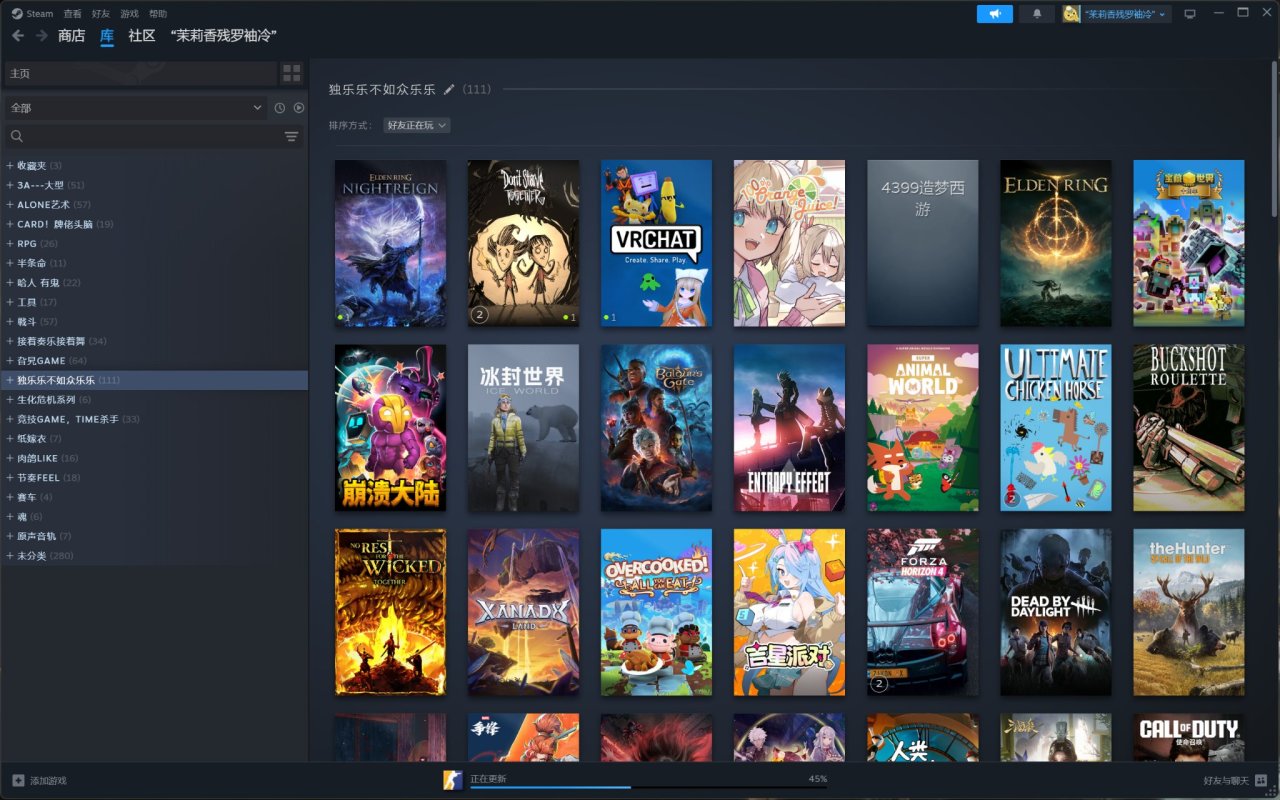The width and height of the screenshot is (1280, 800).
Task: Expand the 半条命 category
Action: [10, 263]
